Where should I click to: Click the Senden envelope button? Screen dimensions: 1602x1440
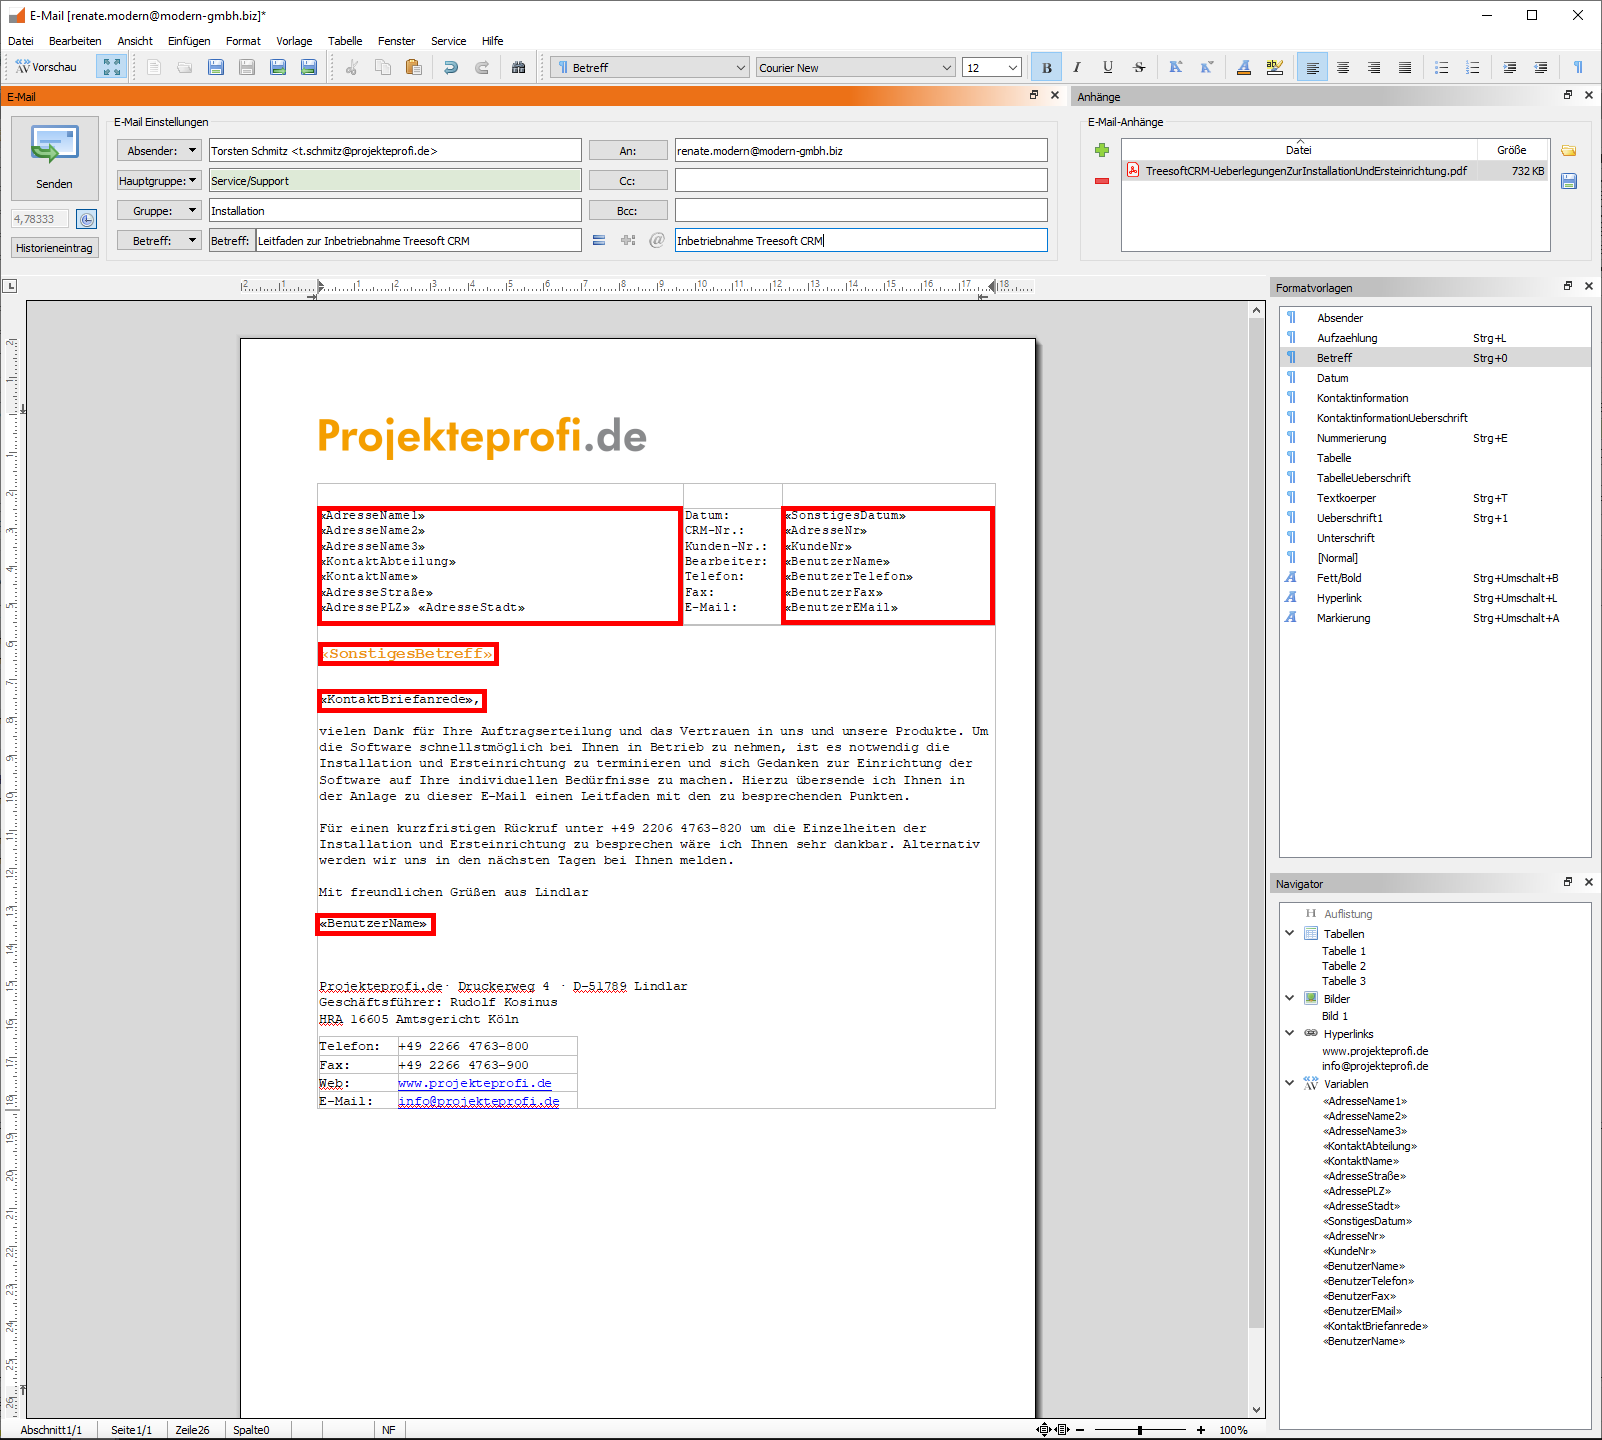click(x=54, y=157)
